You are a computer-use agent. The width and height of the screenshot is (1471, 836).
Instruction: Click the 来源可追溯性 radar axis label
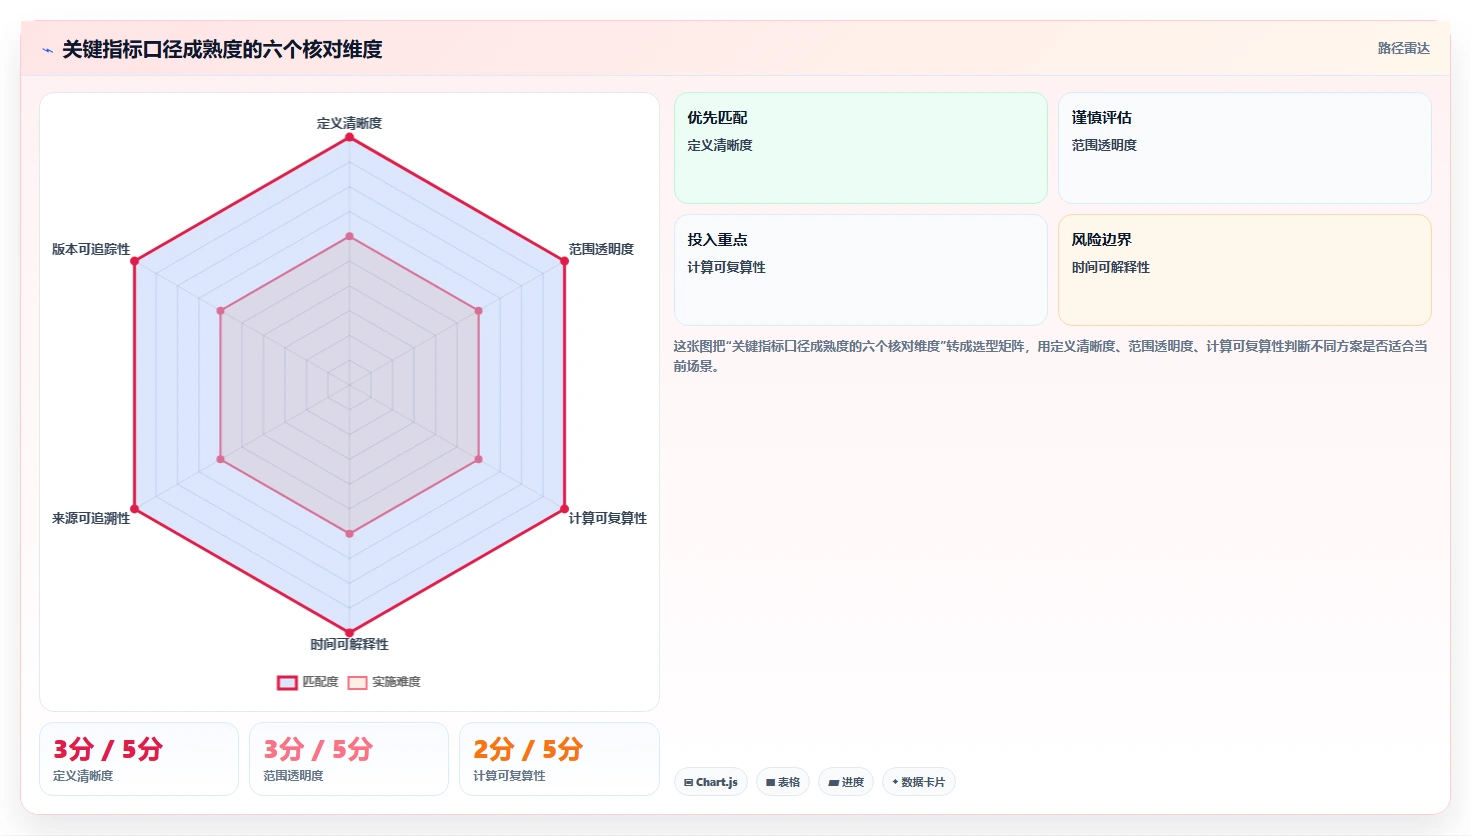[91, 518]
